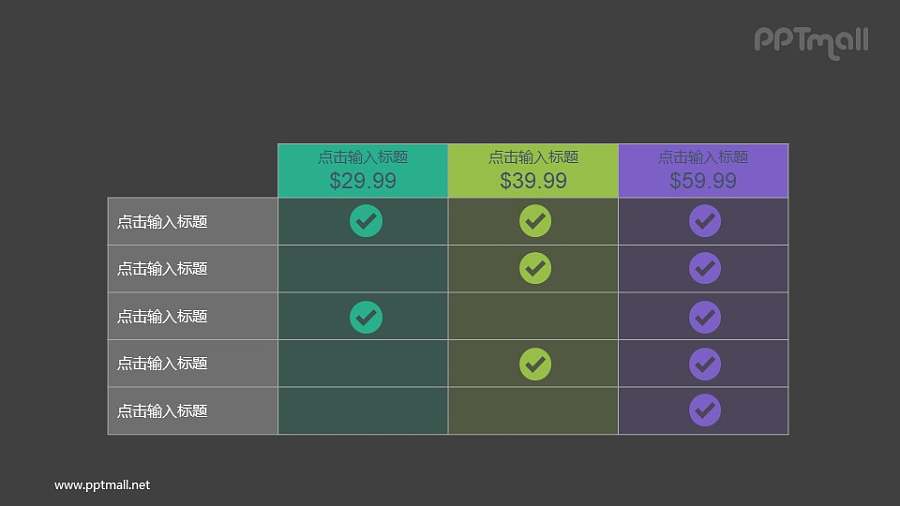
Task: Select the purple checkmark in the fourth row
Action: click(x=705, y=363)
